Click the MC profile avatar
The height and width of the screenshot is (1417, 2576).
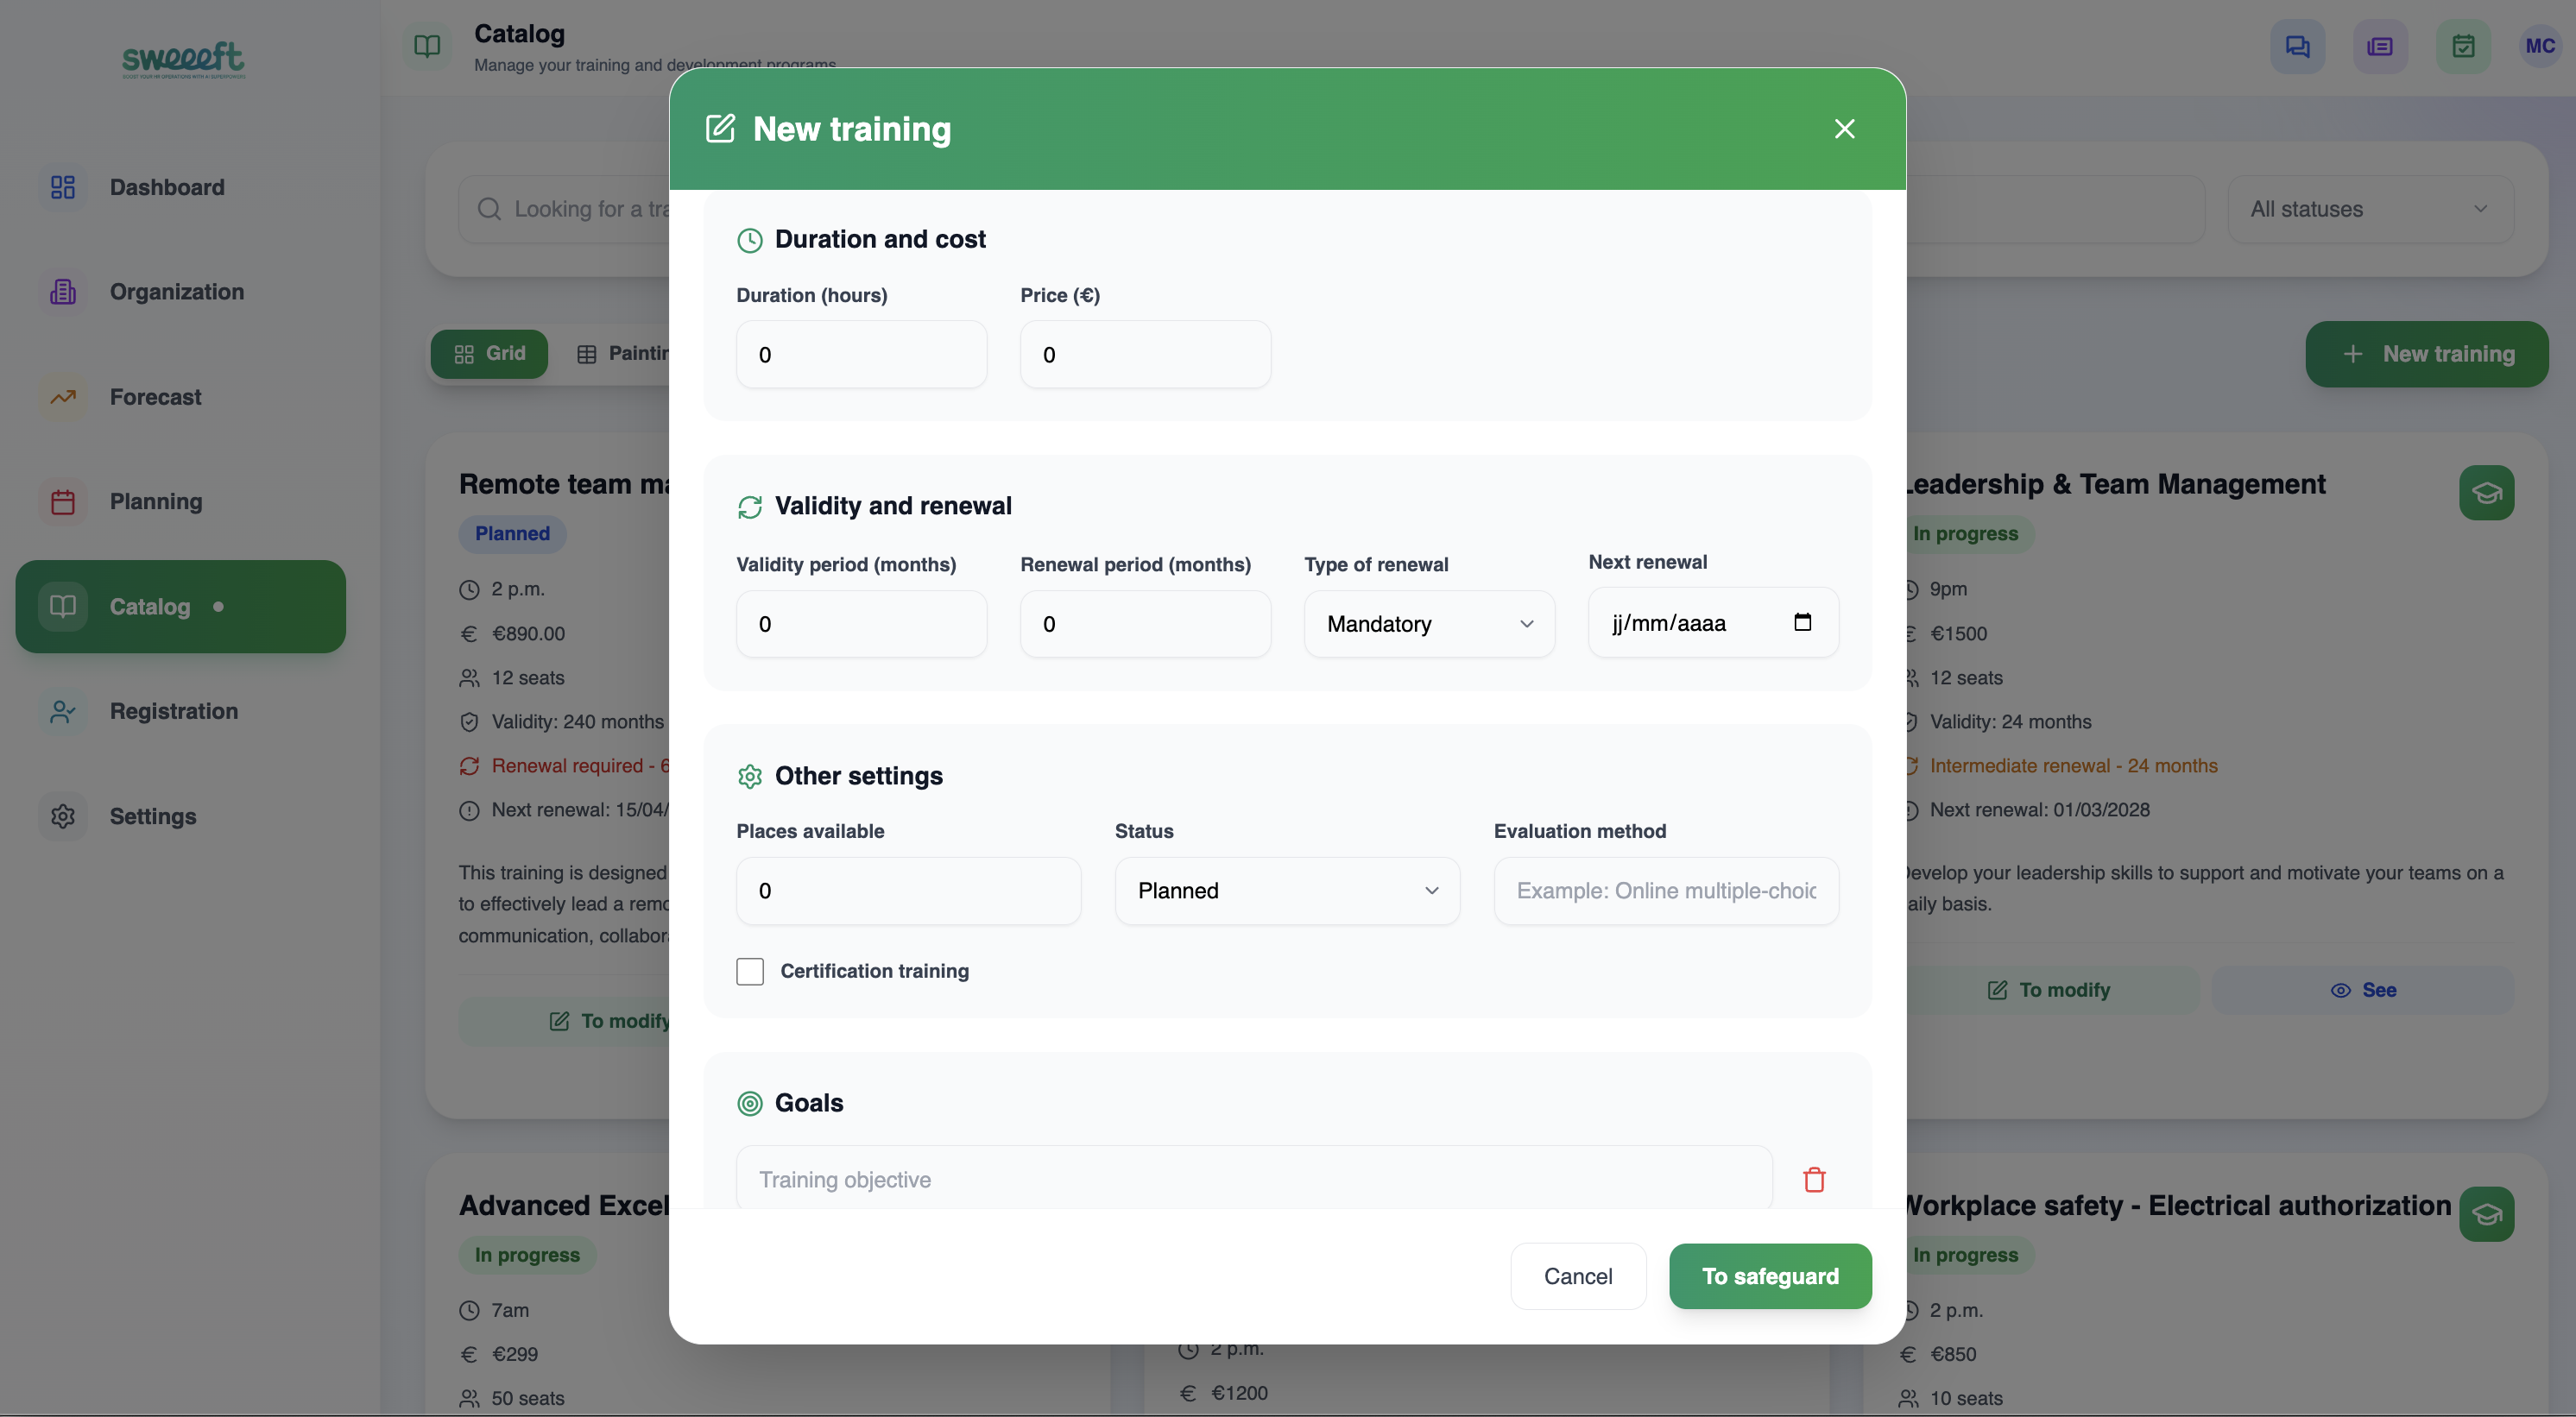pyautogui.click(x=2541, y=46)
